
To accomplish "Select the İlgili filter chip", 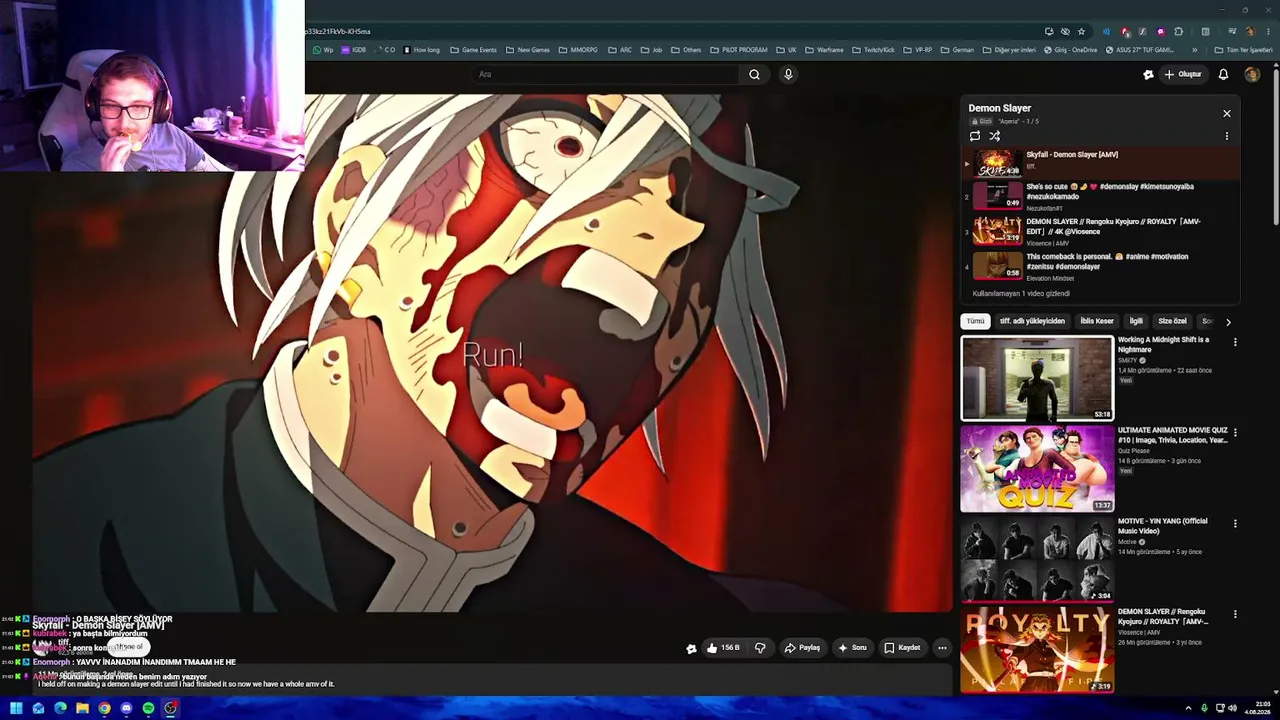I will tap(1136, 321).
